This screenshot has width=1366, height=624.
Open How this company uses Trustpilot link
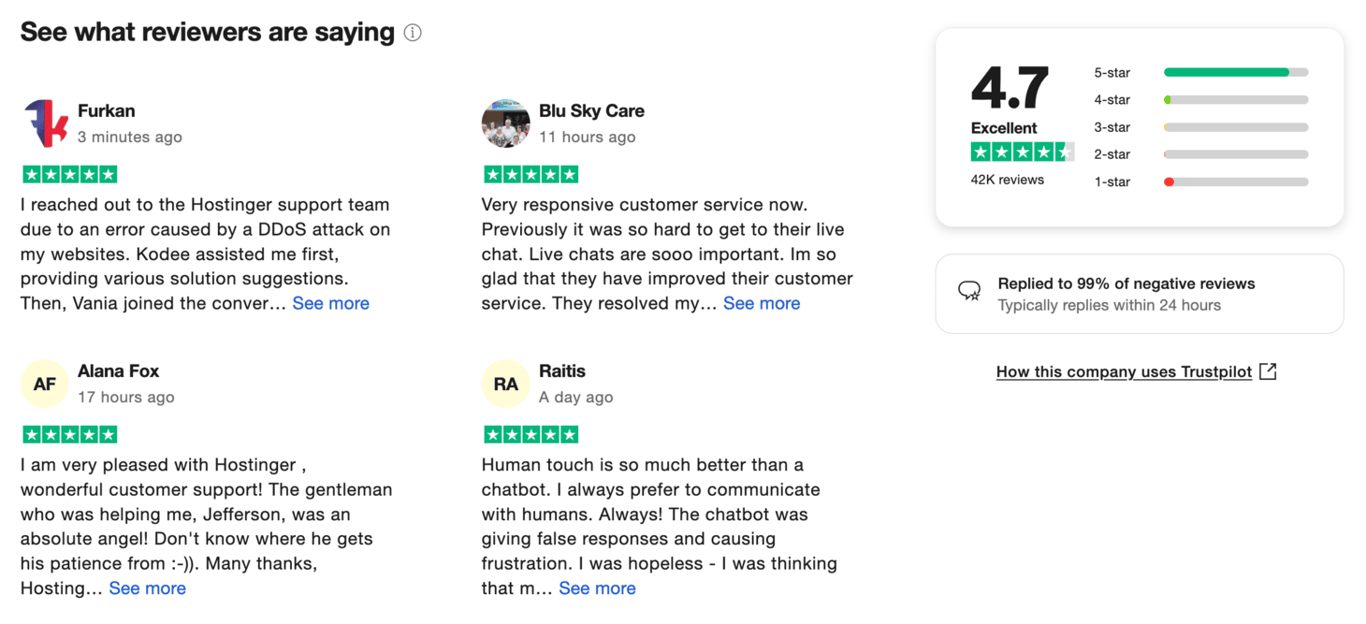[1122, 370]
